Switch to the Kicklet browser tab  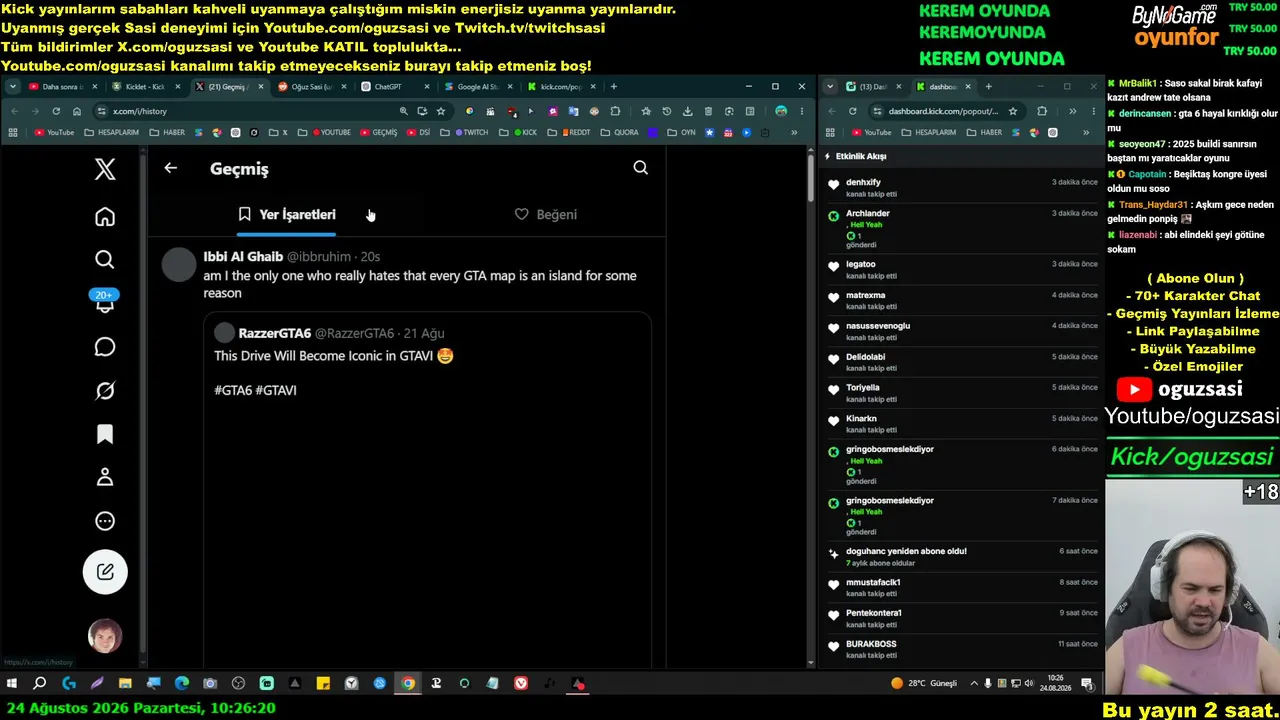pos(145,87)
